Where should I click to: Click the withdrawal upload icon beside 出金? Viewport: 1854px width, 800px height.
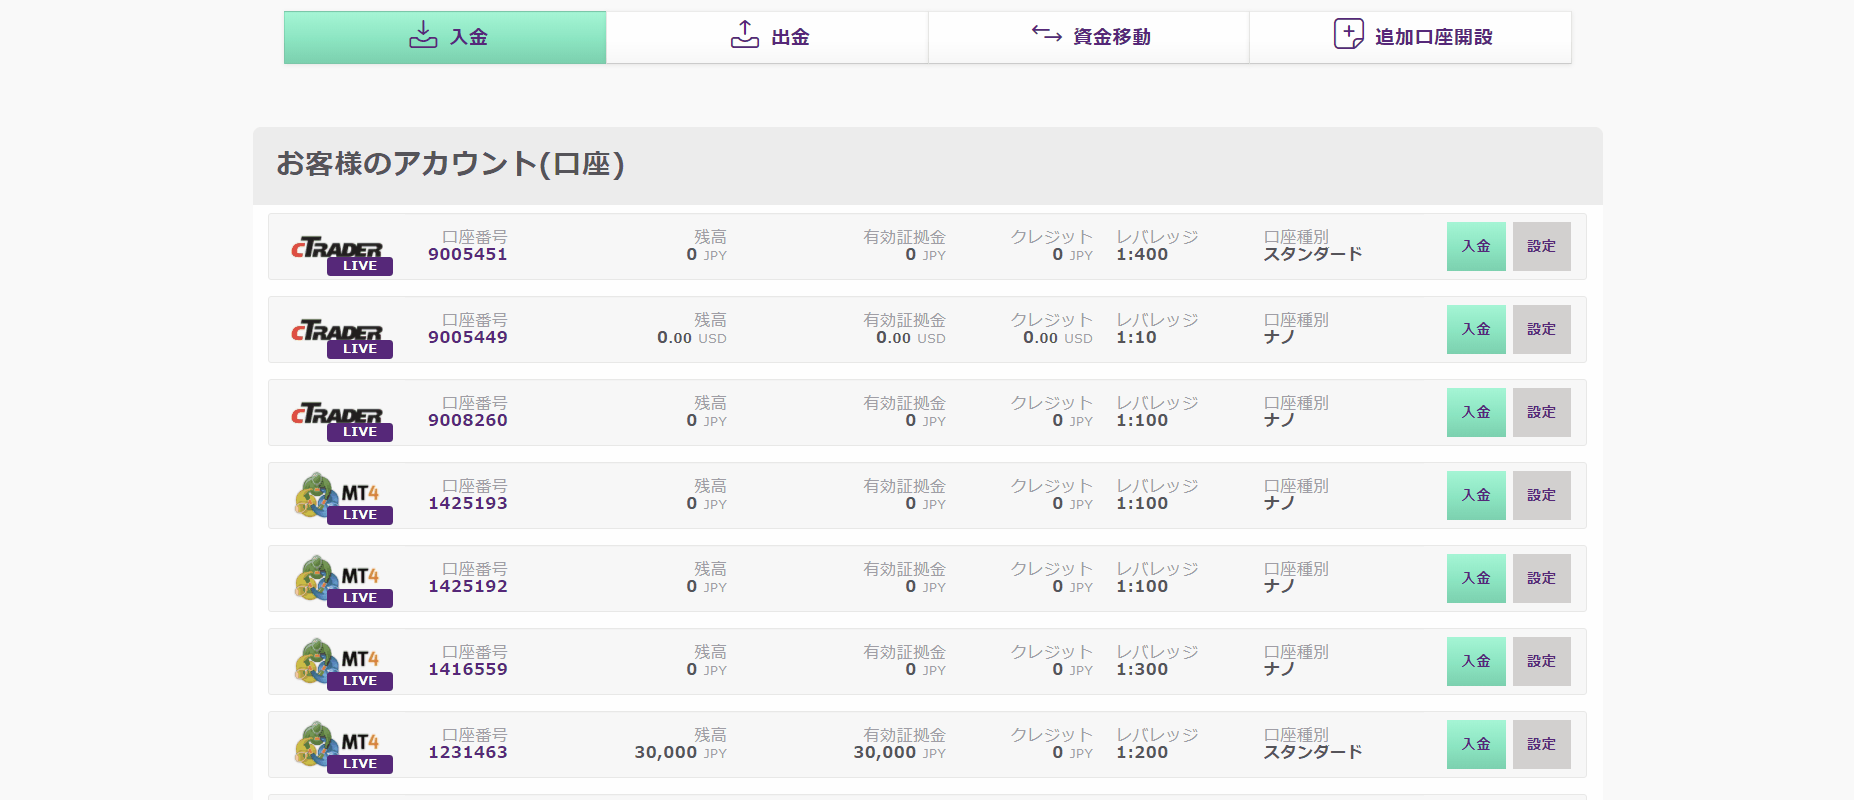(x=745, y=35)
